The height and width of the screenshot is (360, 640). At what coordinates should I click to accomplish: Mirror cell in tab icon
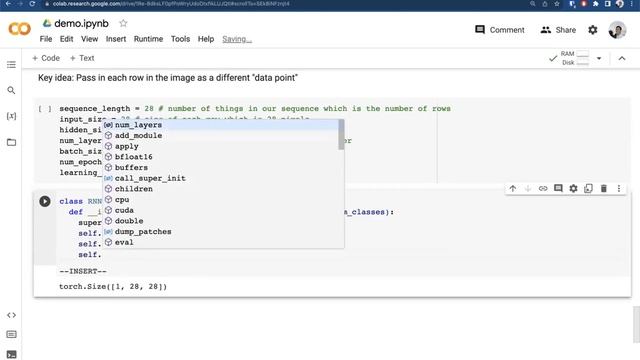coord(588,188)
